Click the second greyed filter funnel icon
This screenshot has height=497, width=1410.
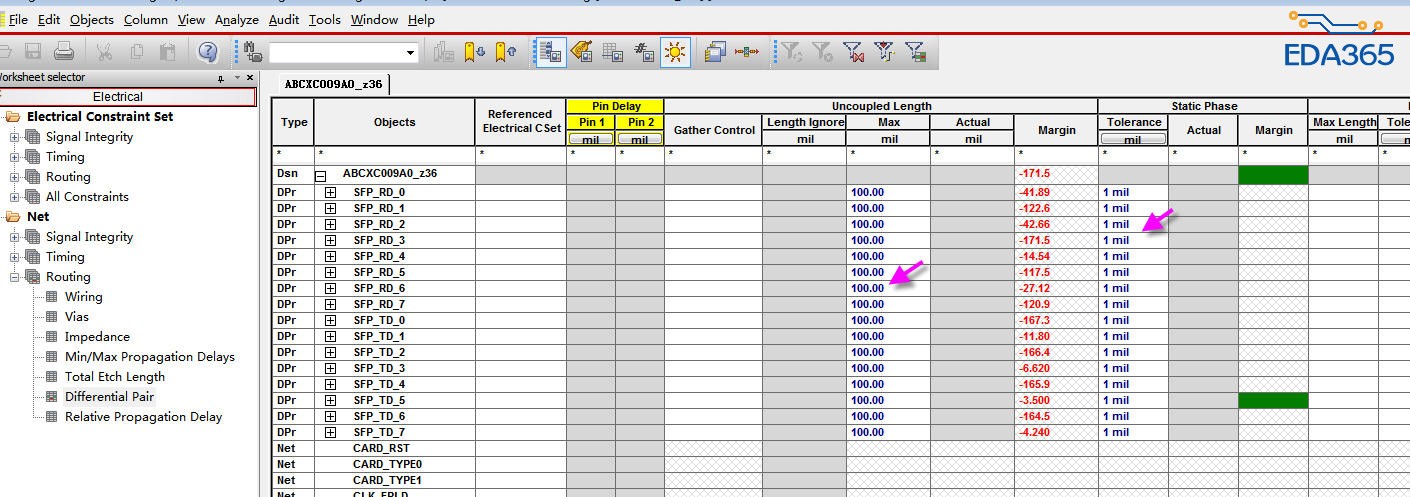coord(822,52)
